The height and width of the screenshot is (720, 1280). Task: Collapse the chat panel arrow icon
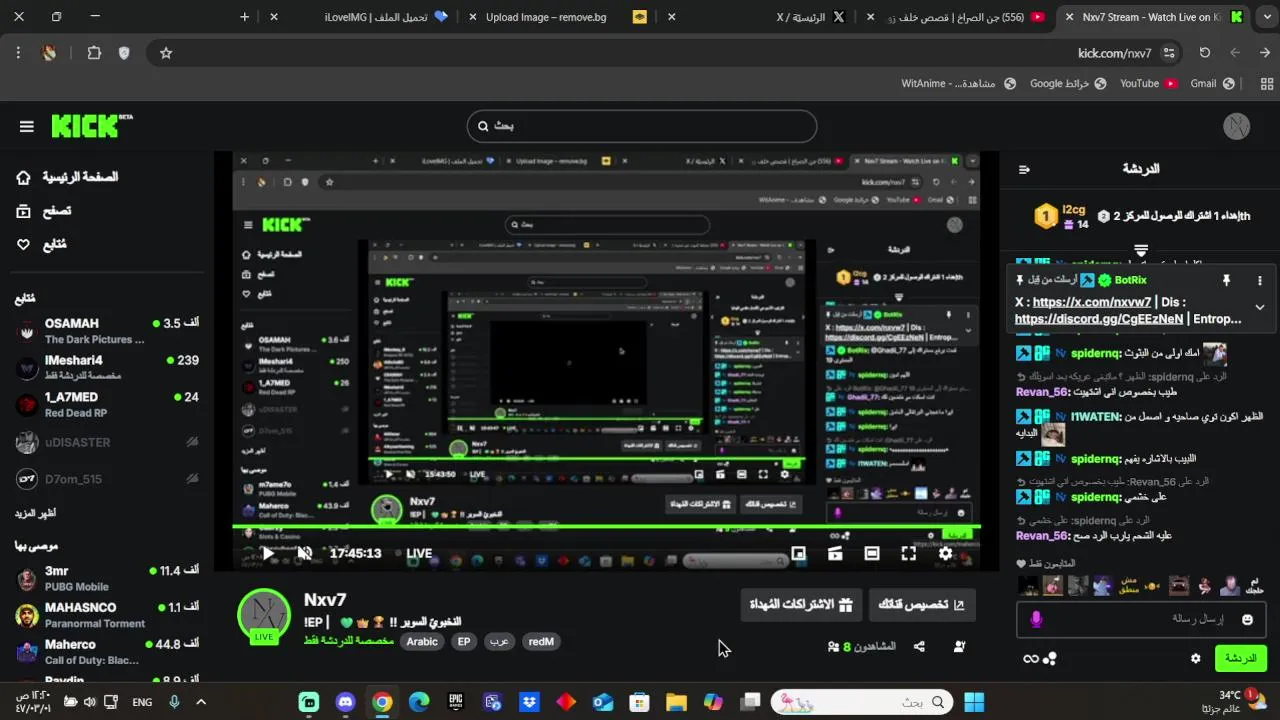[1024, 169]
